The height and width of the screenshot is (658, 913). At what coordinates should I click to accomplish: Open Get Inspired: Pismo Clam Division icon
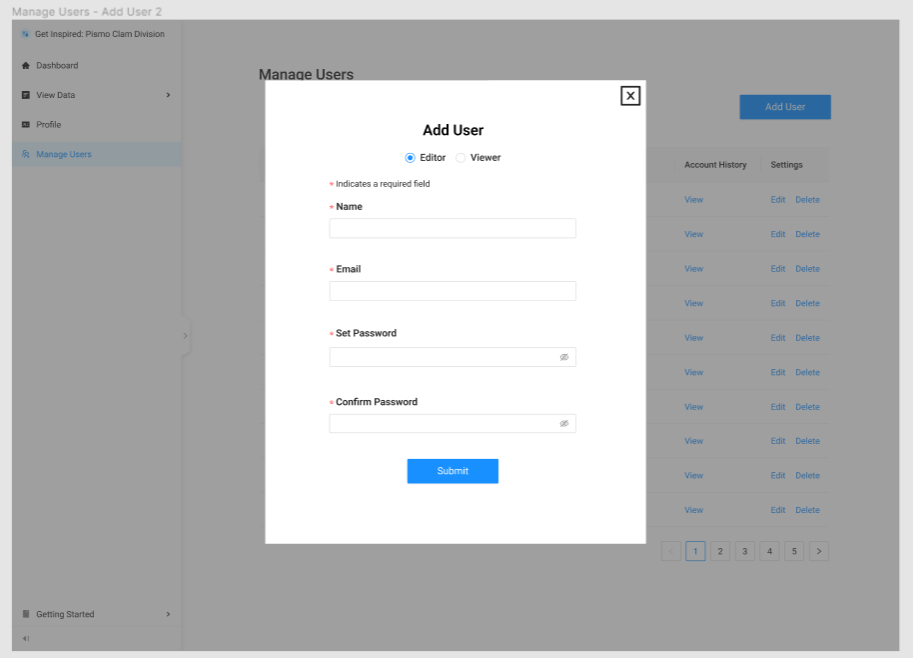[25, 33]
